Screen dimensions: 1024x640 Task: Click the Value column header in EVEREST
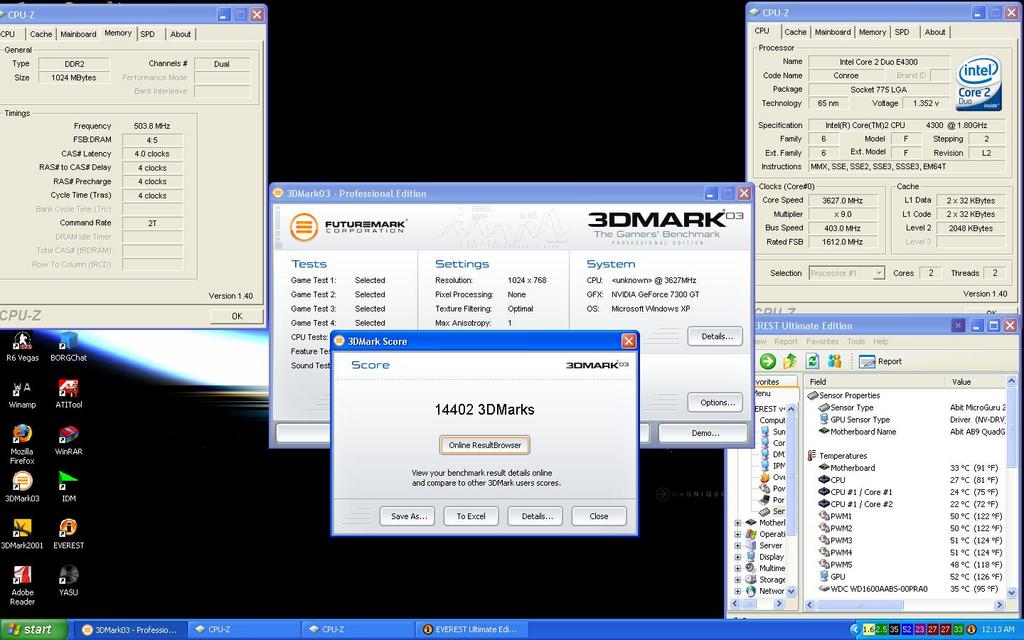coord(976,381)
